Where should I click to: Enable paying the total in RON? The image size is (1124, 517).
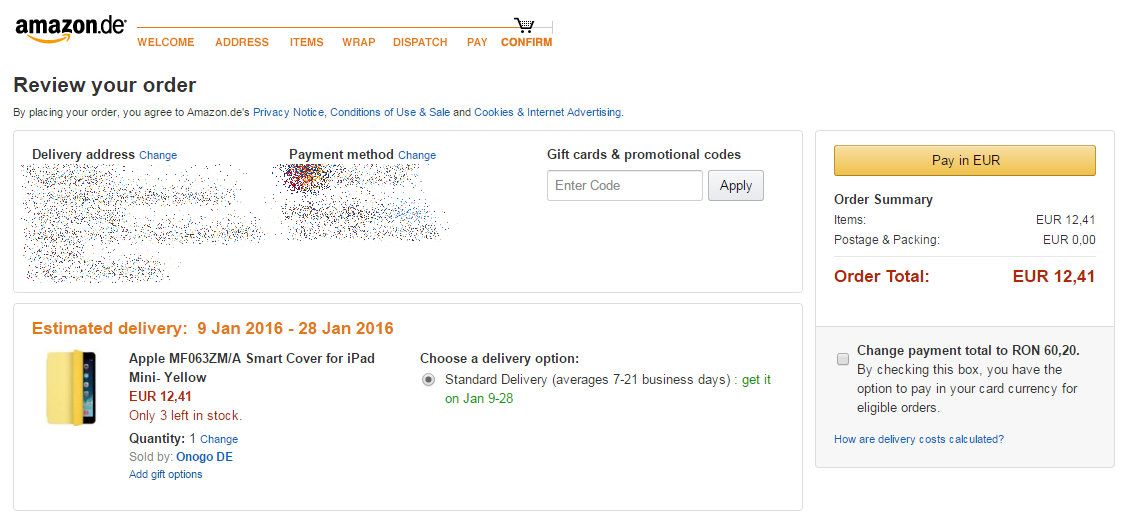843,358
